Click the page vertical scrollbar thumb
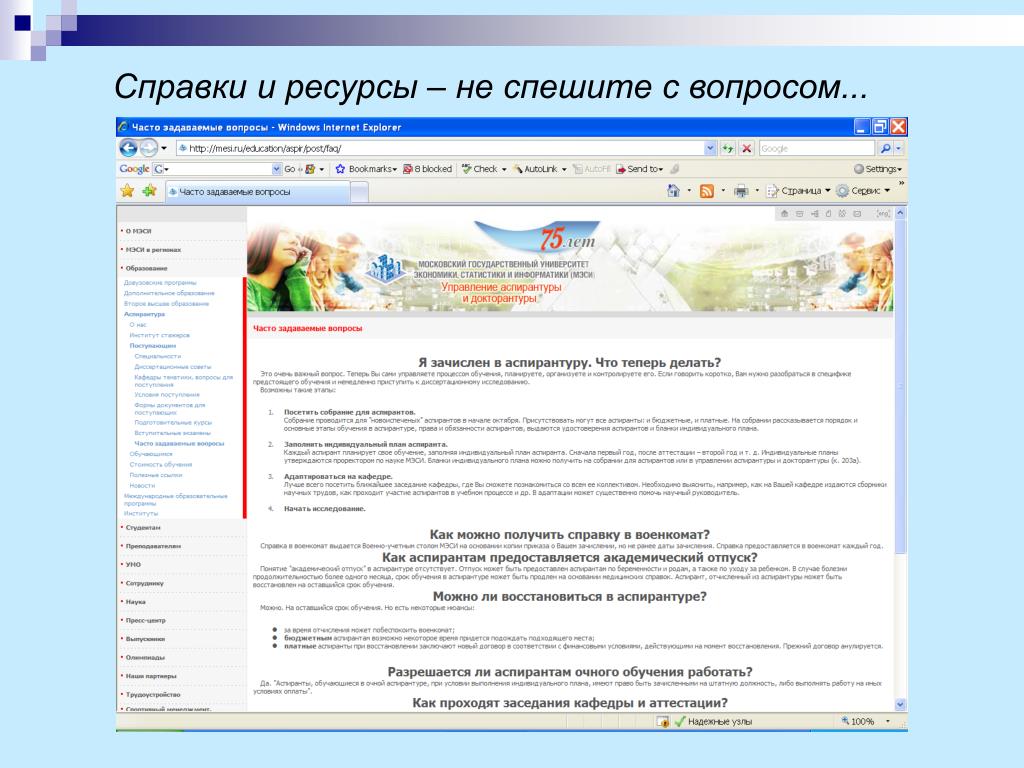Screen dimensions: 1024x768 (x=900, y=387)
